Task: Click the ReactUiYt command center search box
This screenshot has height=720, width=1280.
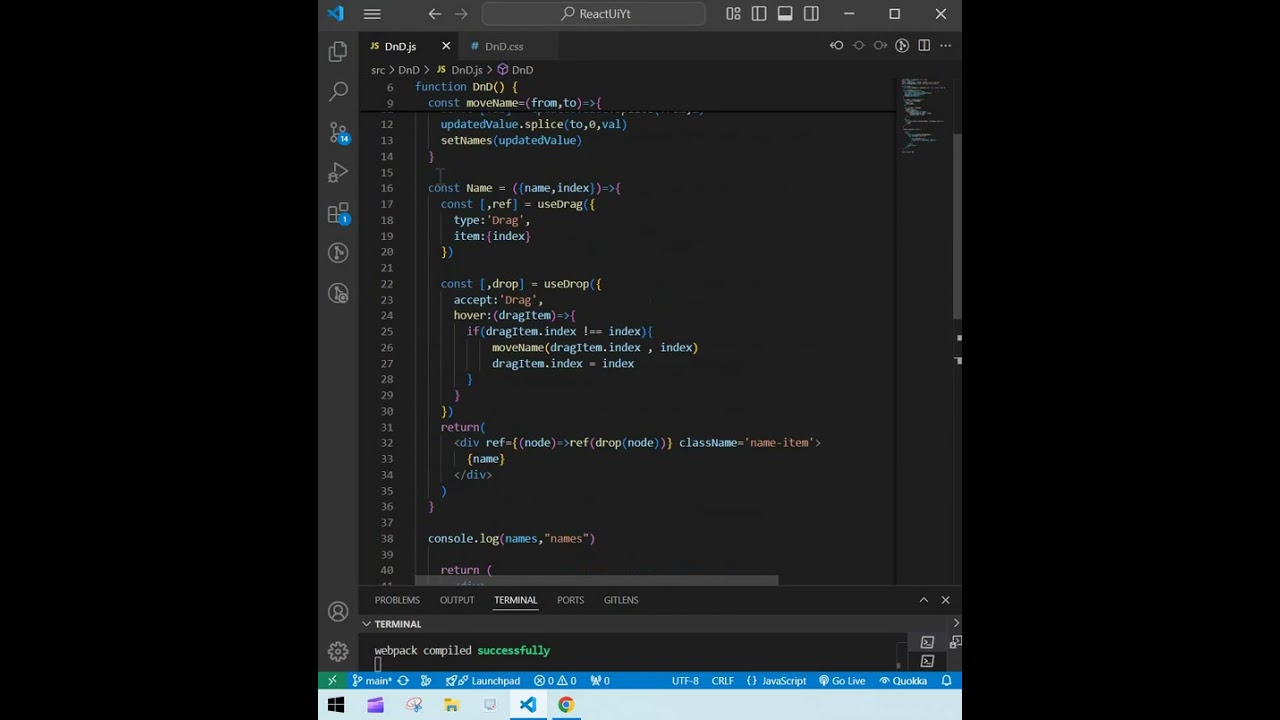Action: [594, 14]
